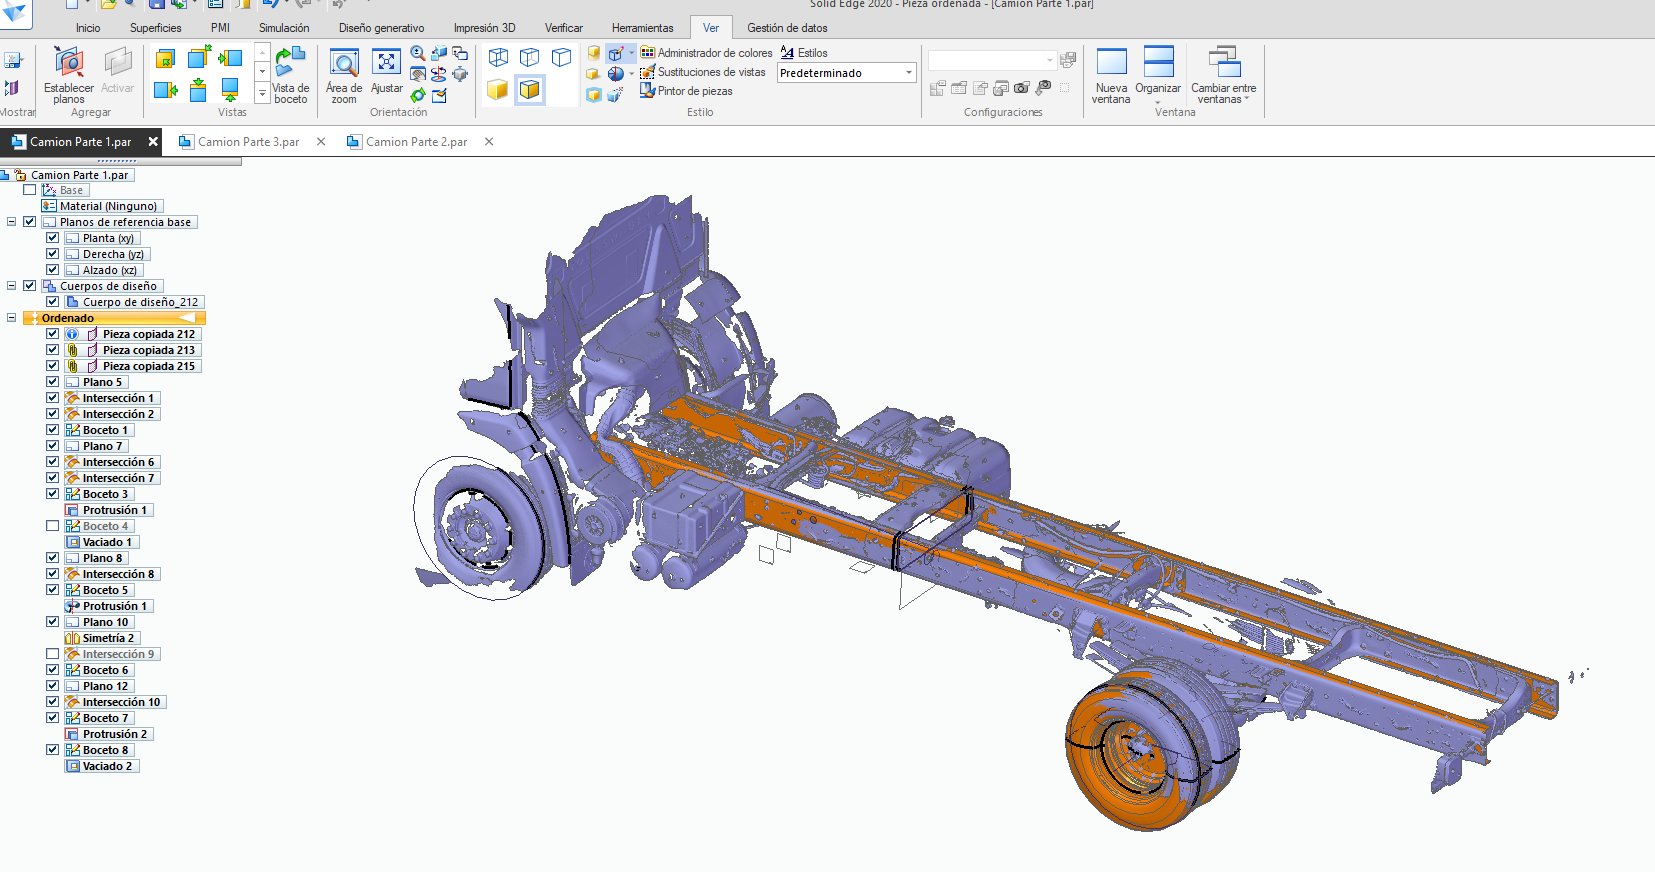Viewport: 1655px width, 872px height.
Task: Collapse the Planos de referencia base node
Action: [12, 222]
